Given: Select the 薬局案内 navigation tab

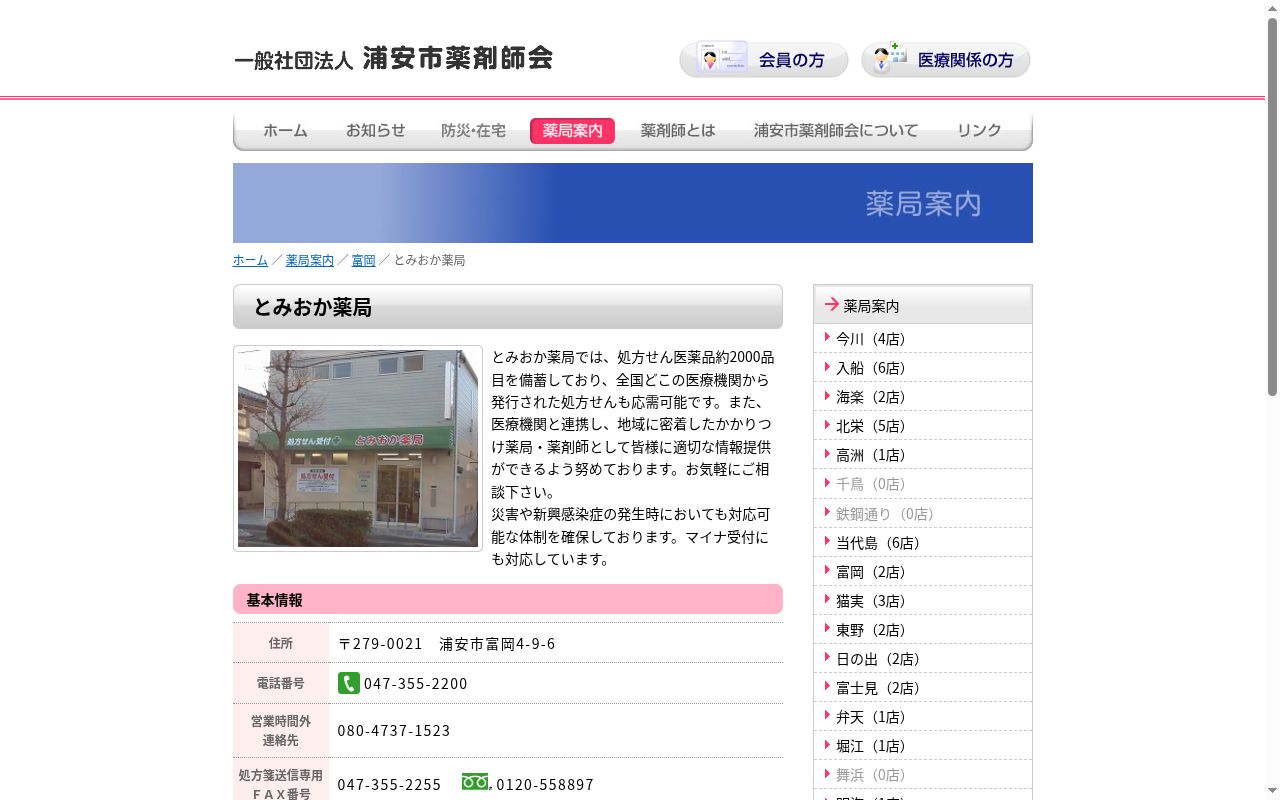Looking at the screenshot, I should (x=572, y=131).
